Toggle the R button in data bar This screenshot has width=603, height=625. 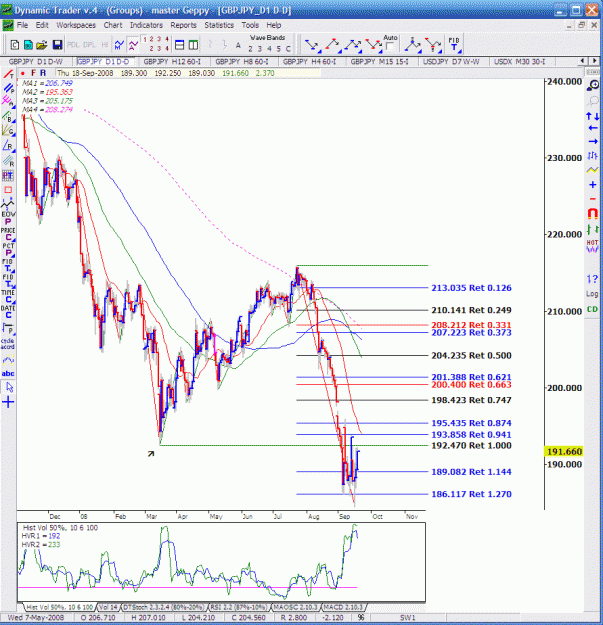click(x=43, y=73)
